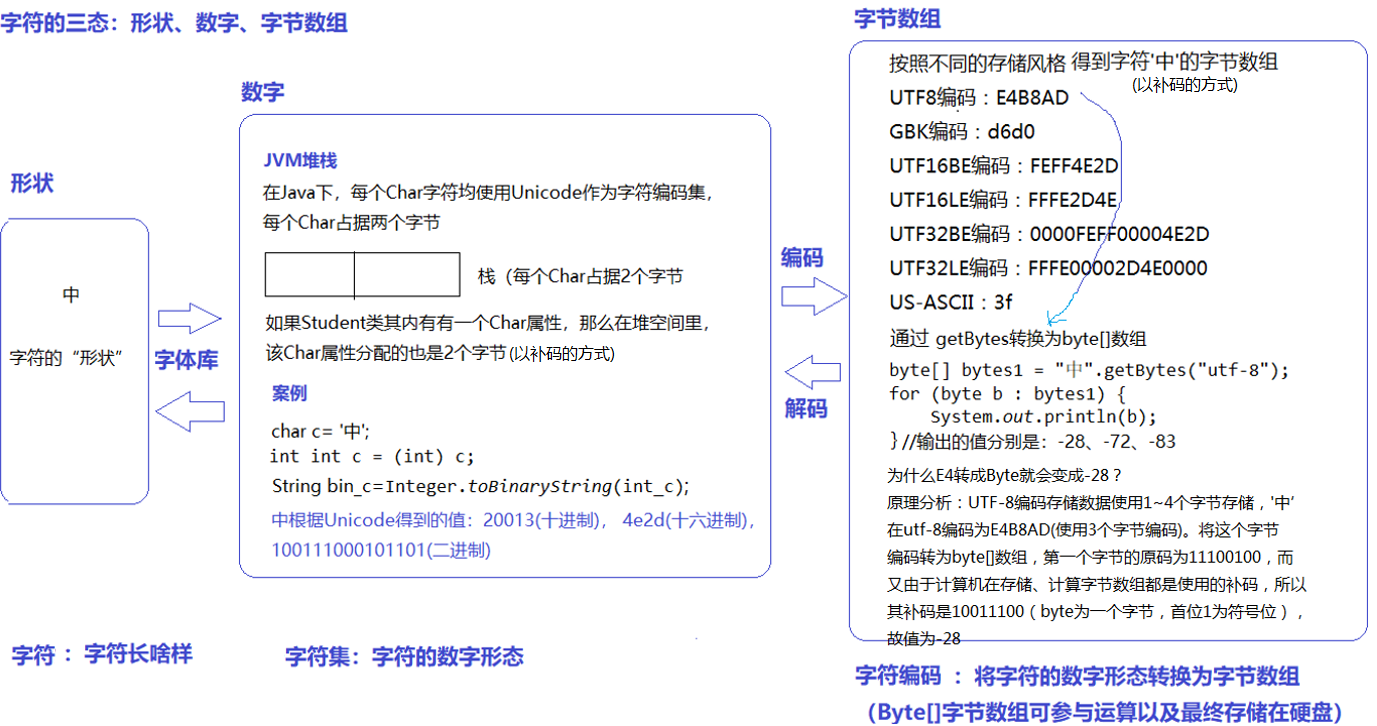Select the line 每个Char占据两个字节

tap(351, 222)
